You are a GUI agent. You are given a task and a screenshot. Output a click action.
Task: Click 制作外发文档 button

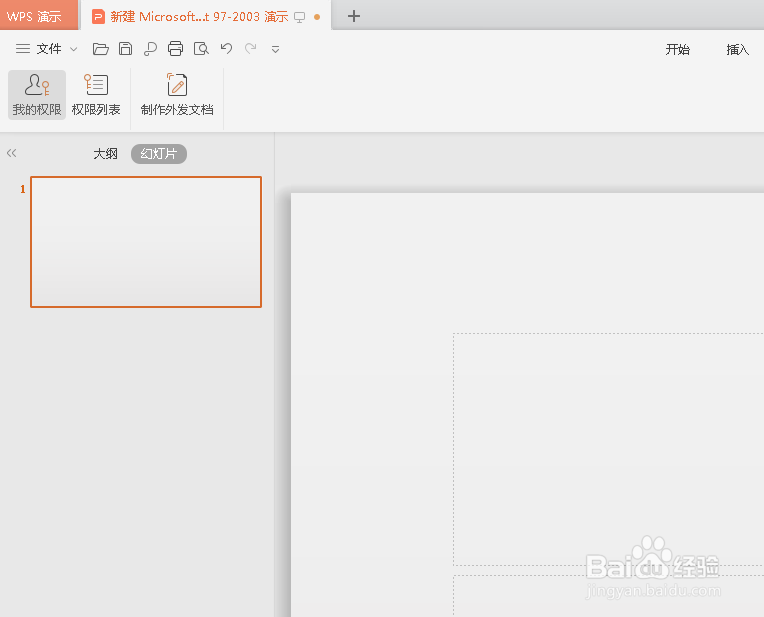tap(177, 95)
